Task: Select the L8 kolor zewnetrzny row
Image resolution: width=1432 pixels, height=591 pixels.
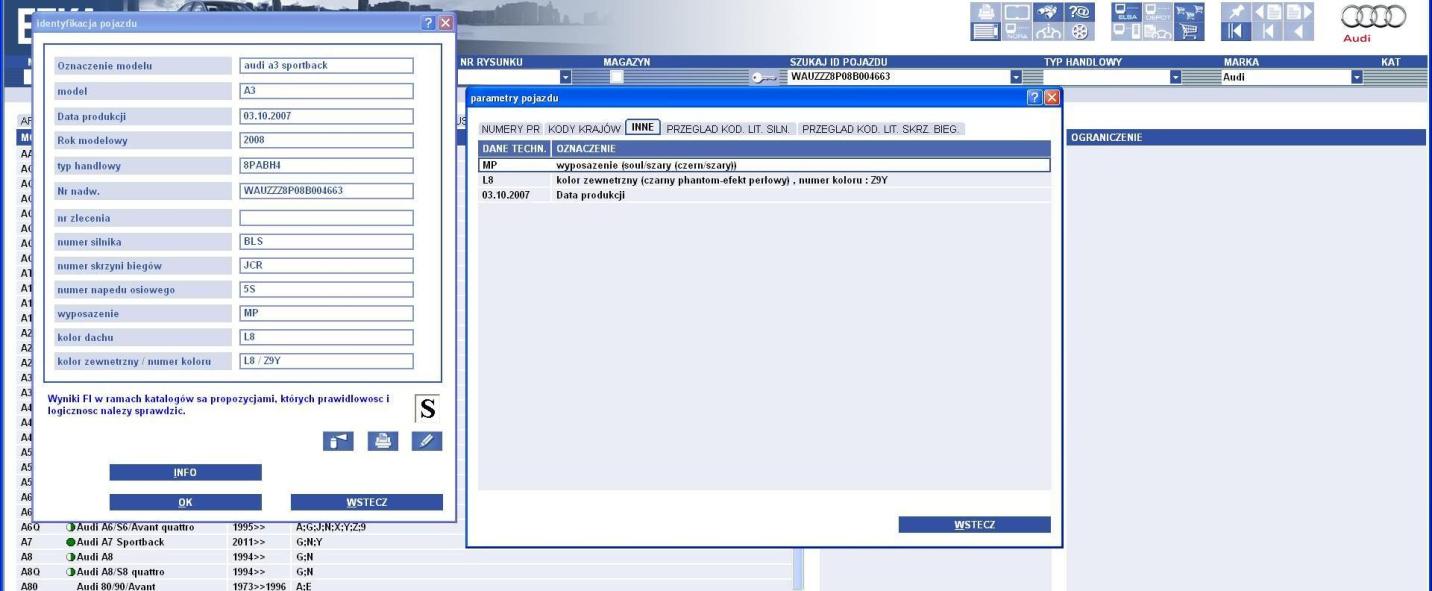Action: 764,180
